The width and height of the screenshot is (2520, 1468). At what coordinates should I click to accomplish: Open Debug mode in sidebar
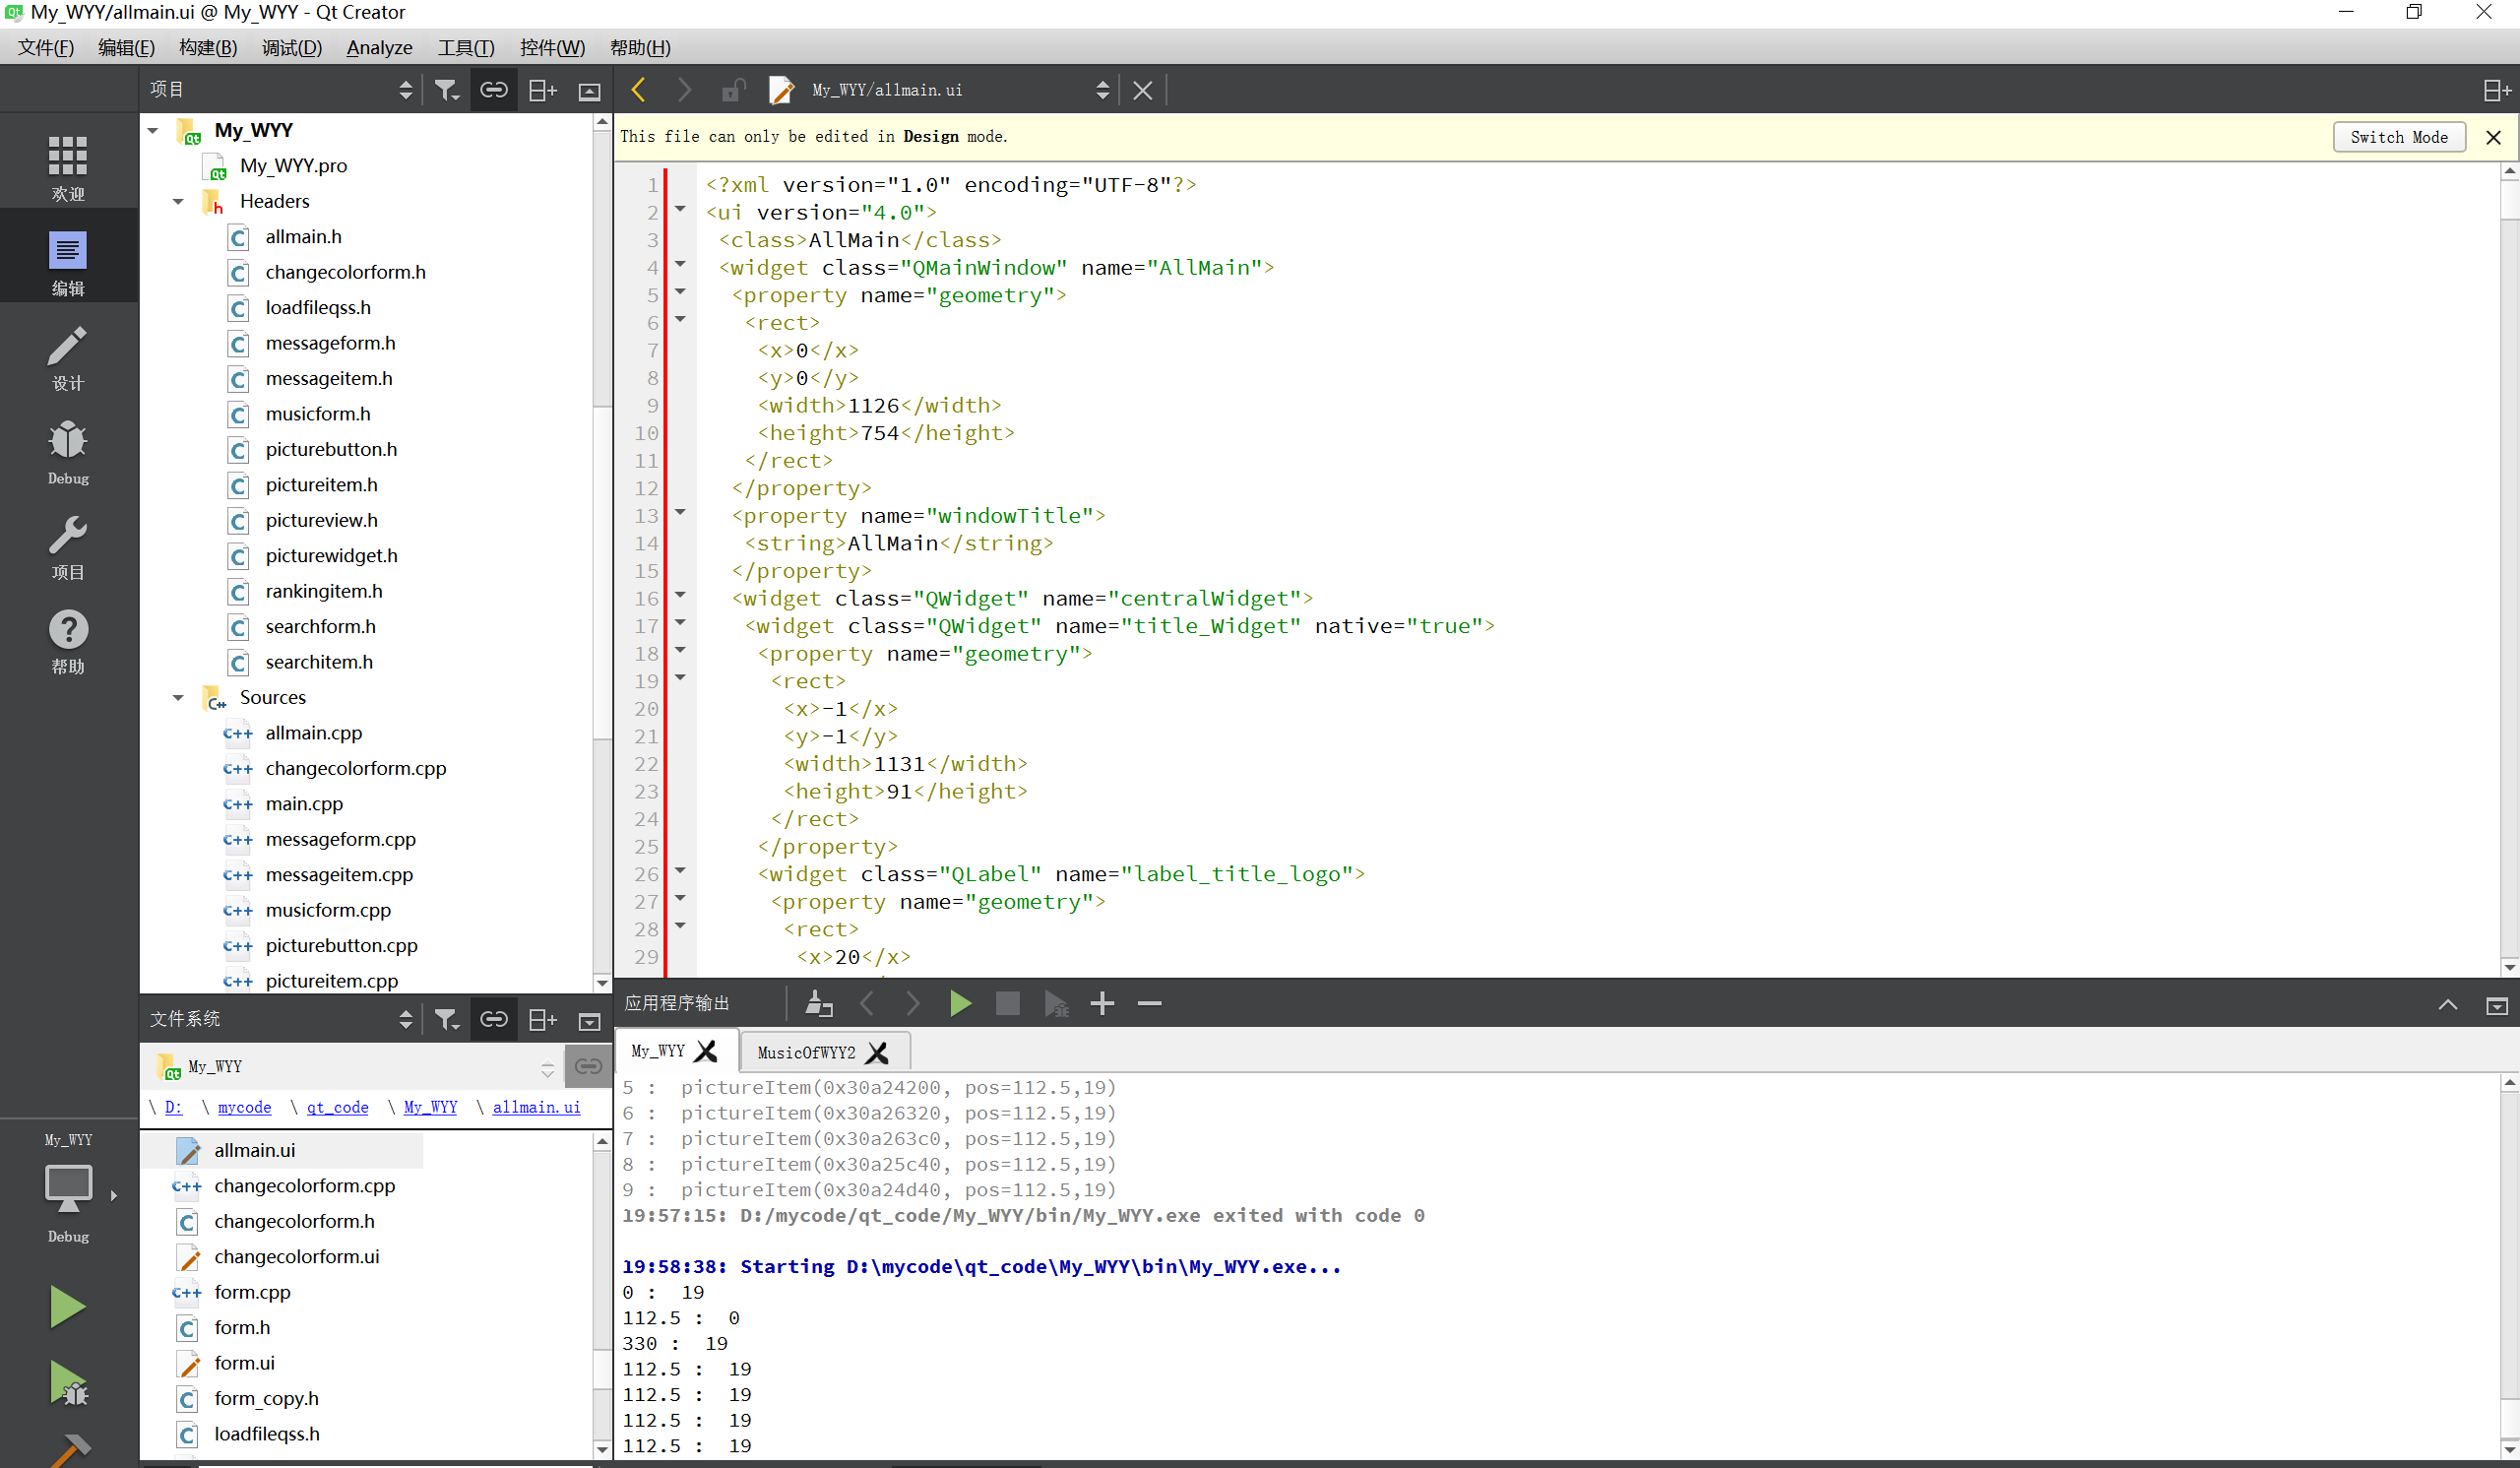(68, 452)
